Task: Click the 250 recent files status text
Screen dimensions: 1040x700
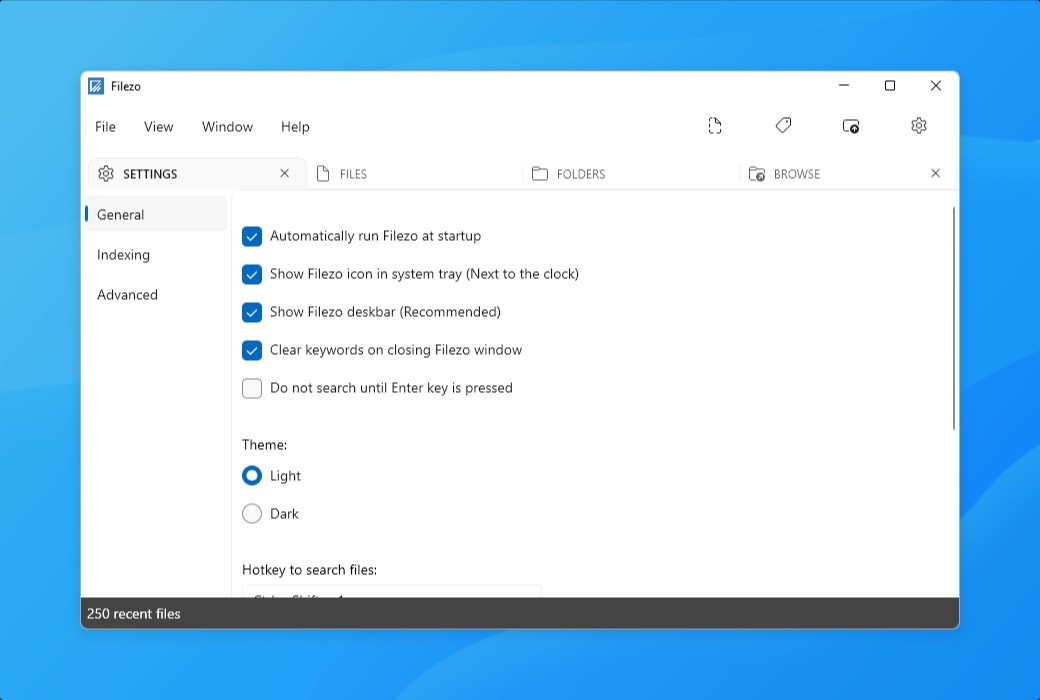Action: pyautogui.click(x=133, y=614)
